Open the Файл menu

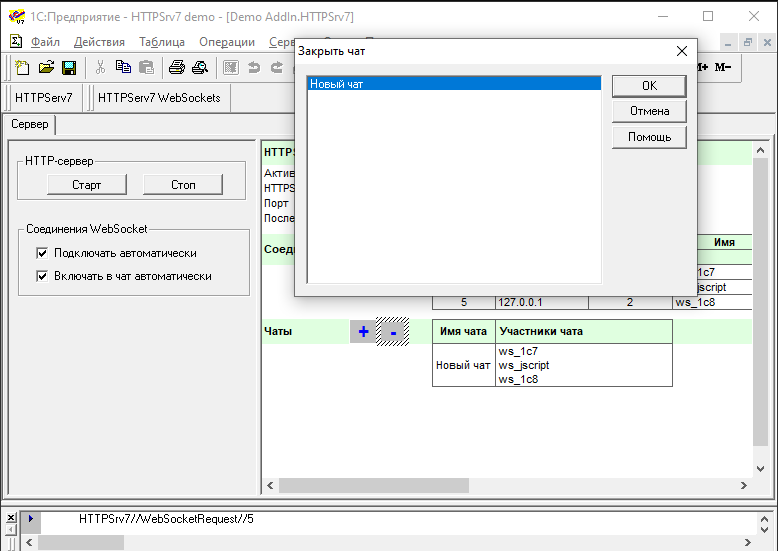pos(45,42)
